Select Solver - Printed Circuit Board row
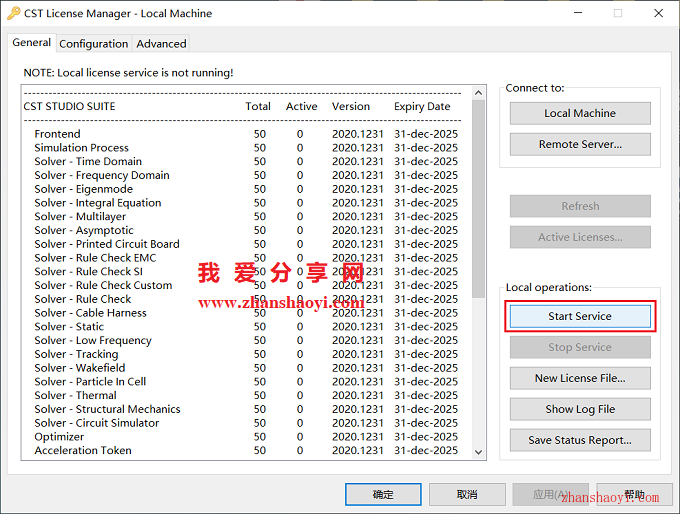Screen dimensions: 680x514 pyautogui.click(x=246, y=244)
